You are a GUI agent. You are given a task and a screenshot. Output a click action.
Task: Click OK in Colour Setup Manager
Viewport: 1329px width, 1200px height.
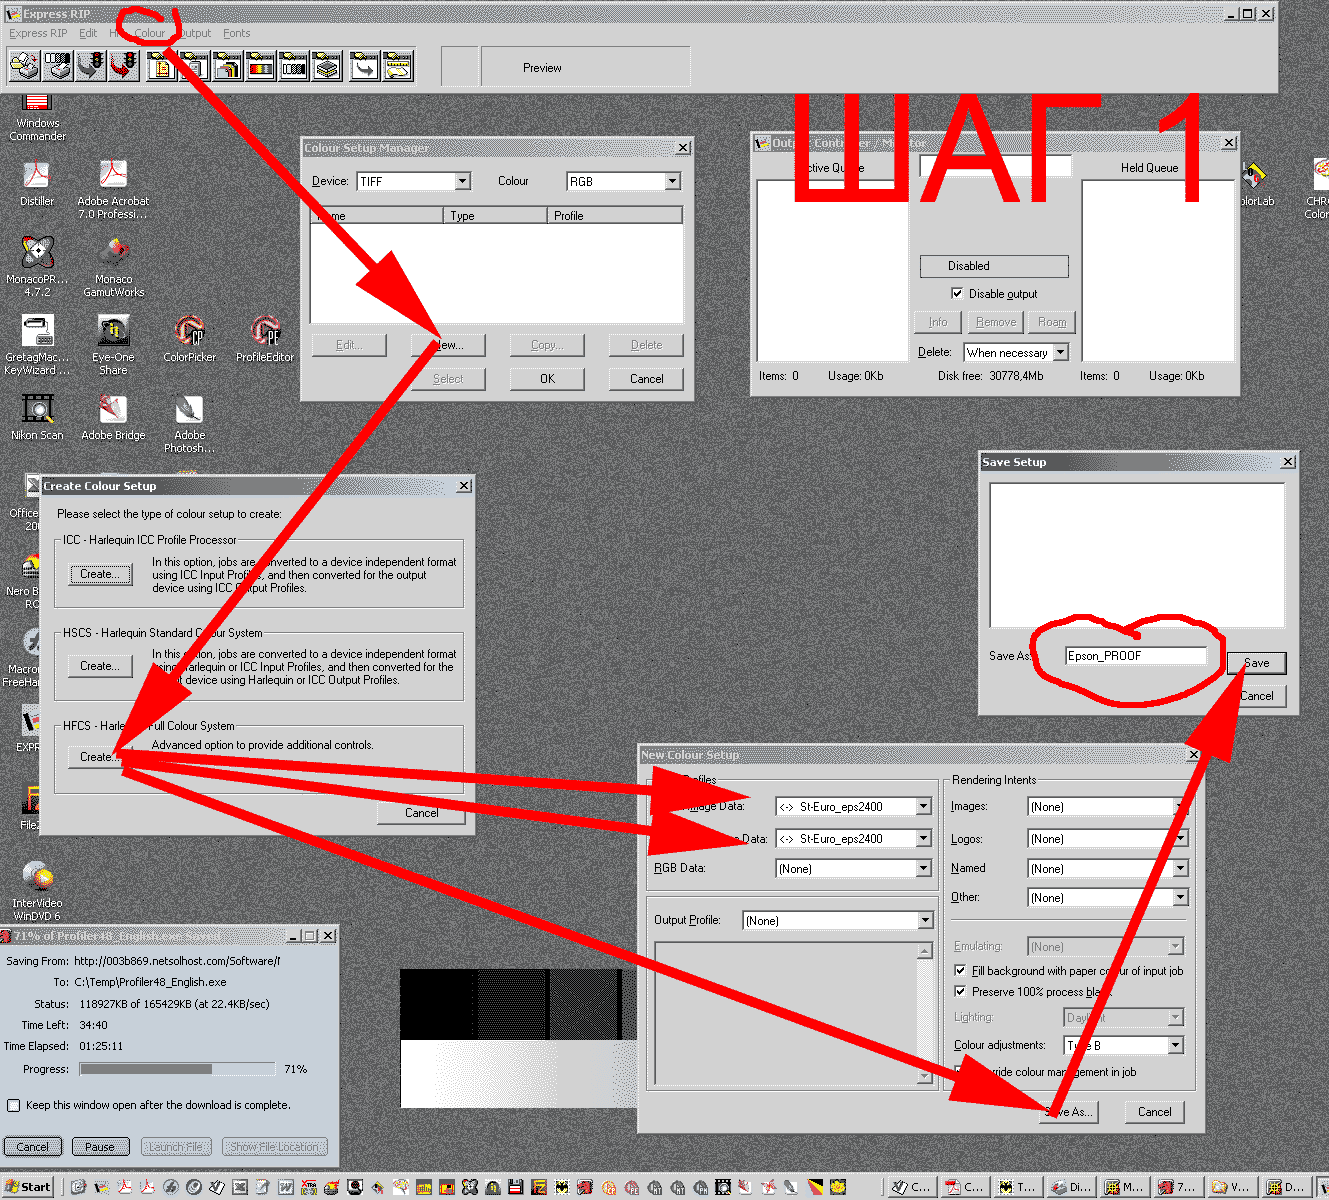coord(547,379)
